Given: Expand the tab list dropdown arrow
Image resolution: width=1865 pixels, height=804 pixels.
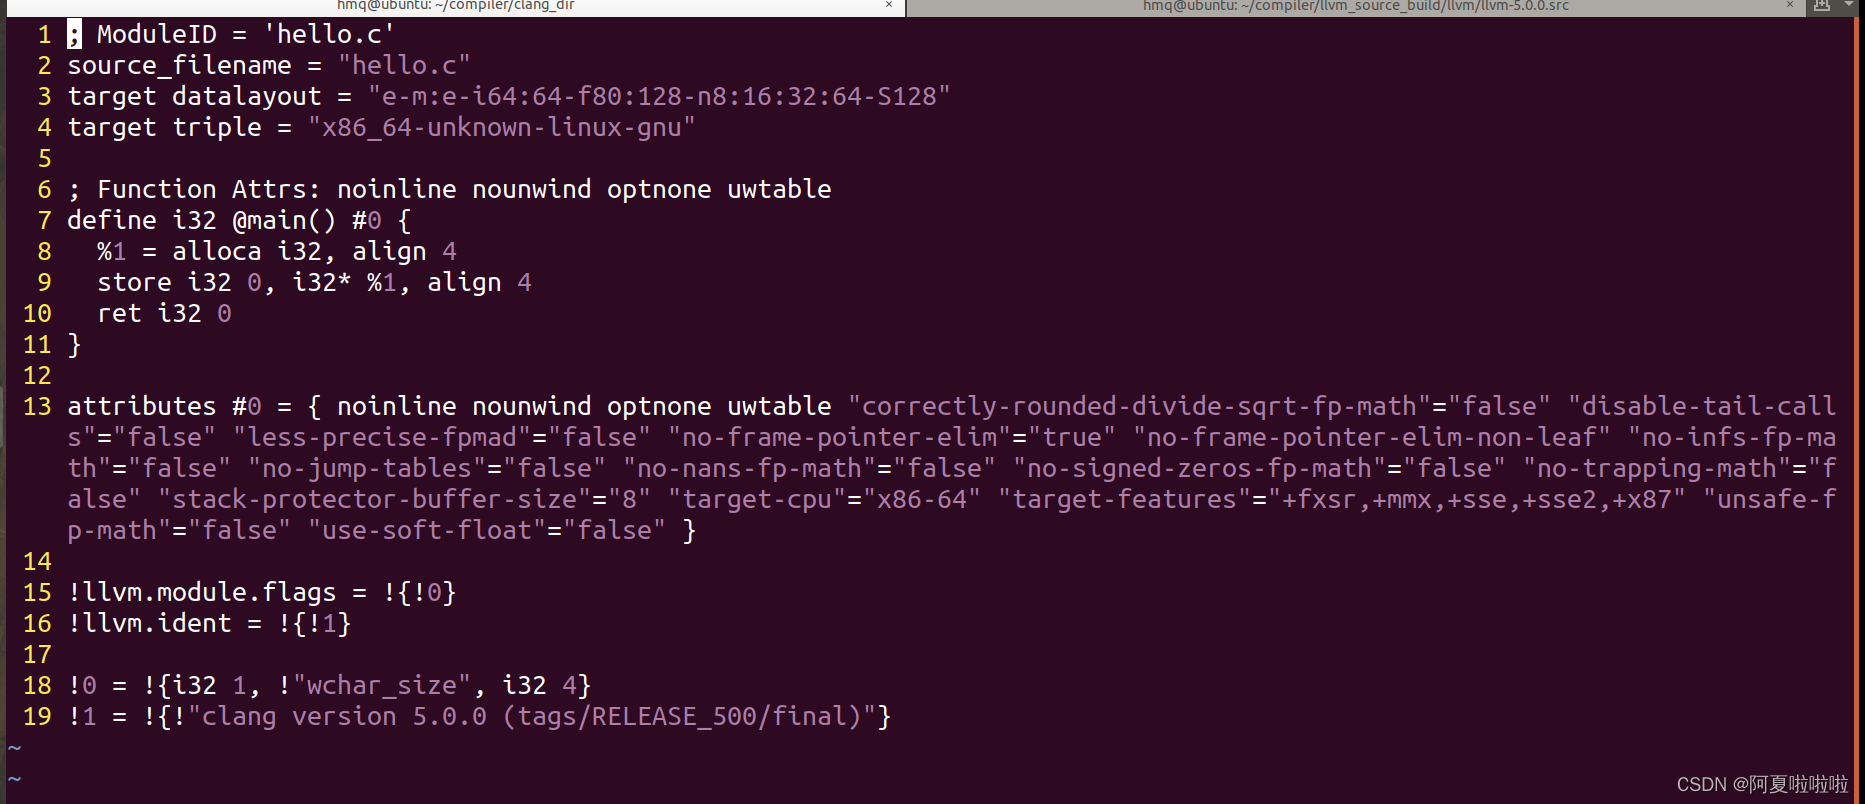Looking at the screenshot, I should (1849, 5).
